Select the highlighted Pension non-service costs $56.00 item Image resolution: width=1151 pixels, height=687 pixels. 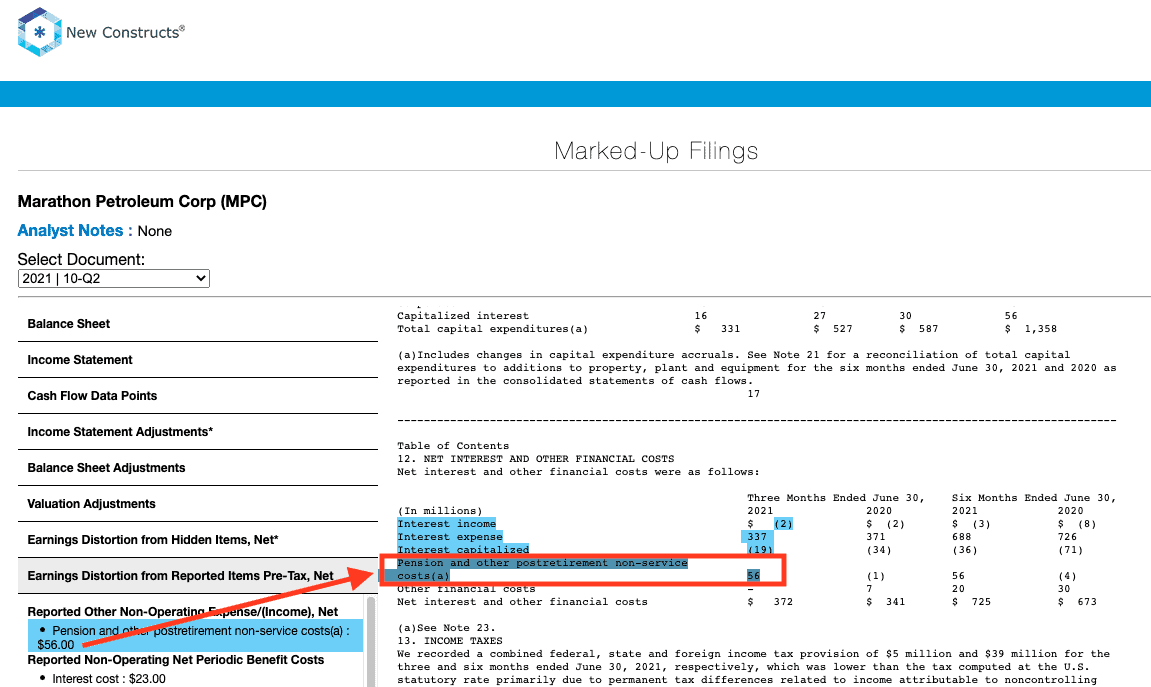[x=195, y=637]
